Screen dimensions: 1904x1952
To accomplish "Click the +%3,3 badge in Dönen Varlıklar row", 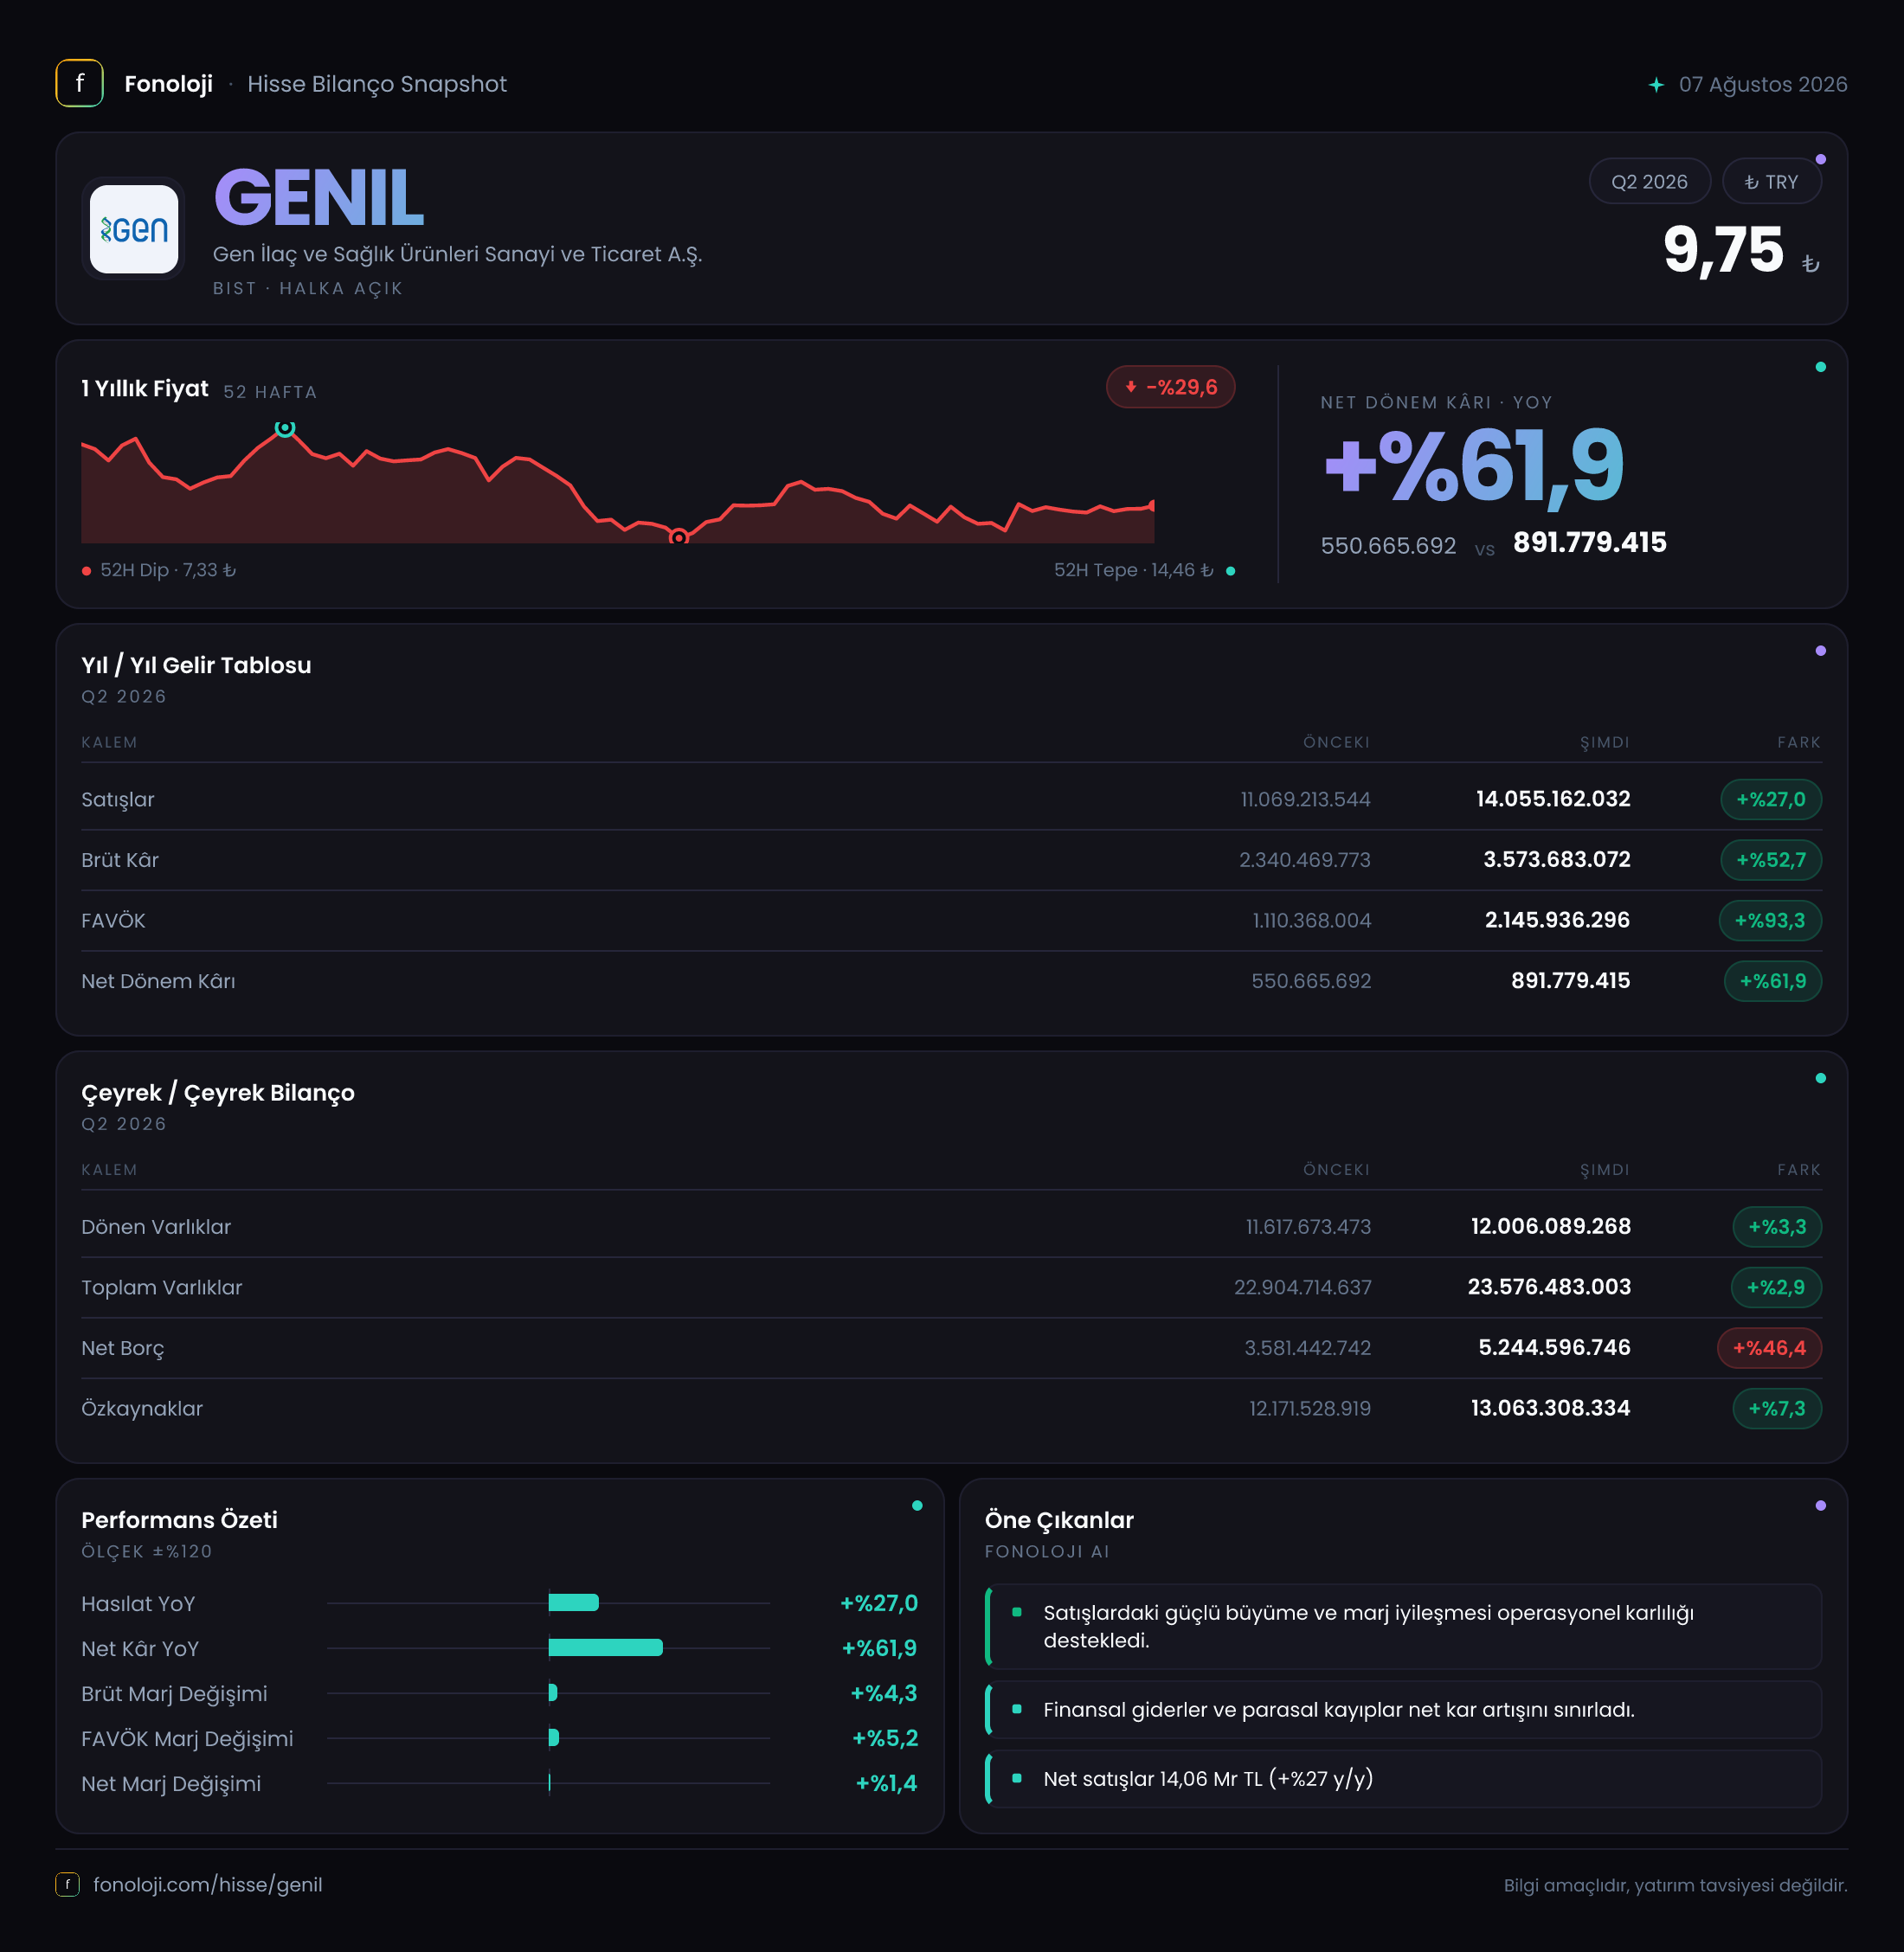I will (1776, 1227).
